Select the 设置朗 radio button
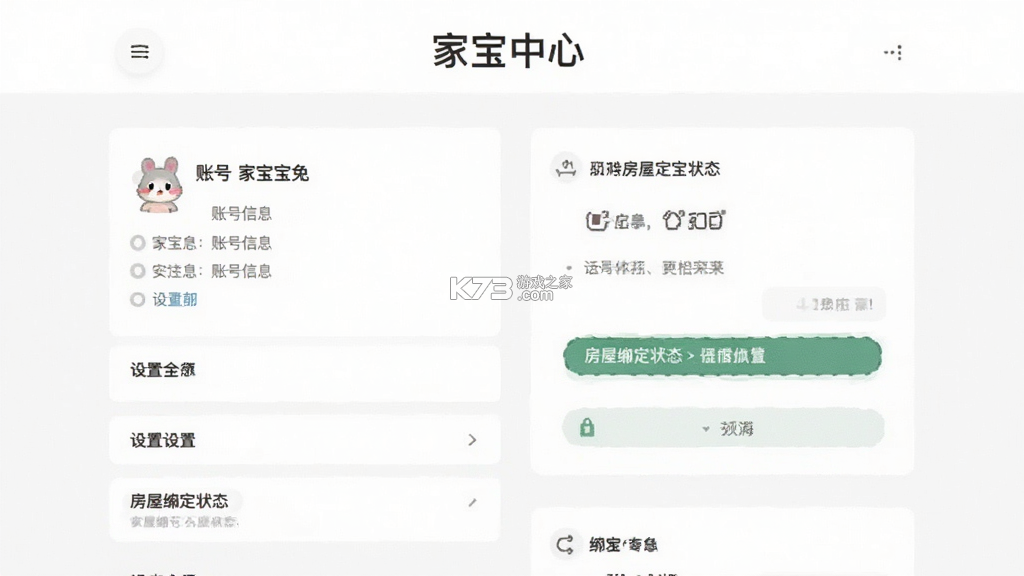 point(137,299)
